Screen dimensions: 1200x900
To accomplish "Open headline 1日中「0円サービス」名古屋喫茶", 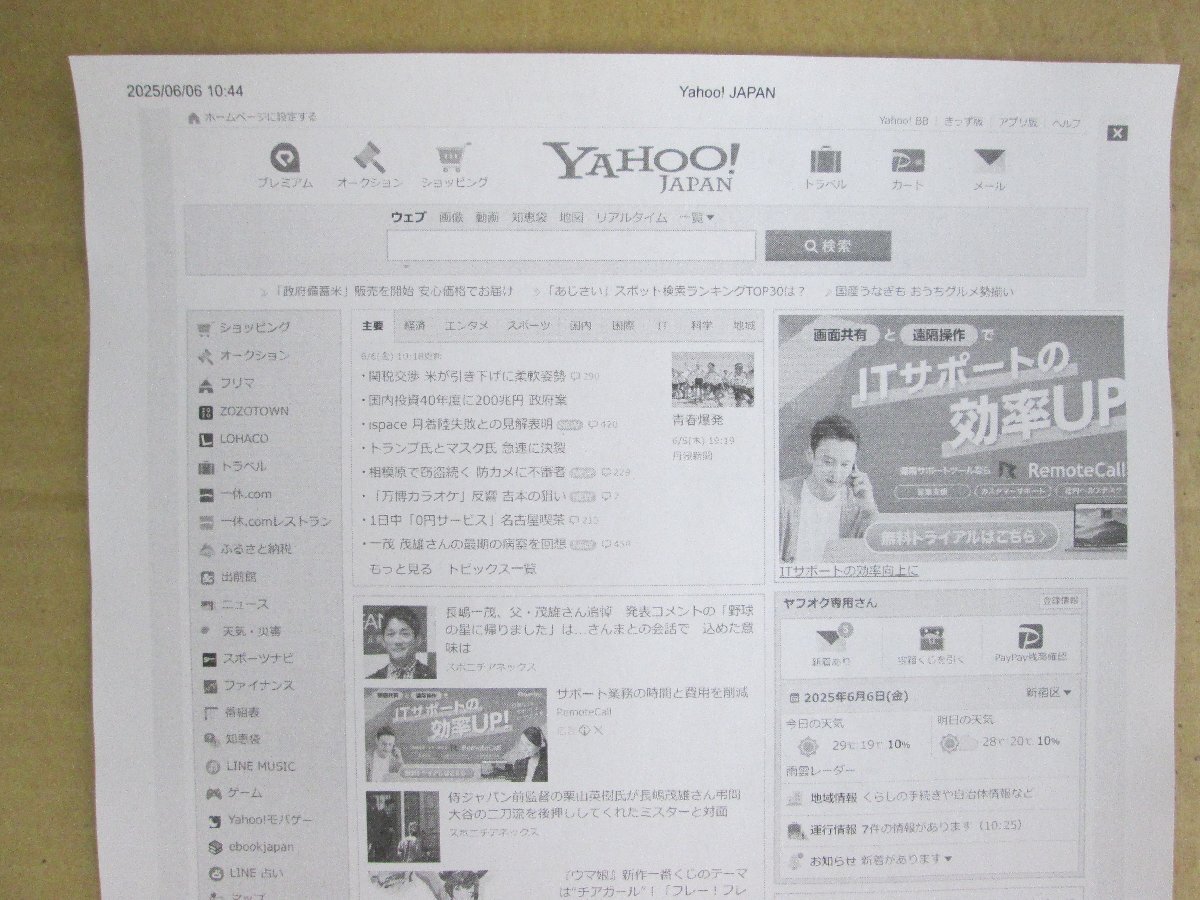I will (467, 520).
